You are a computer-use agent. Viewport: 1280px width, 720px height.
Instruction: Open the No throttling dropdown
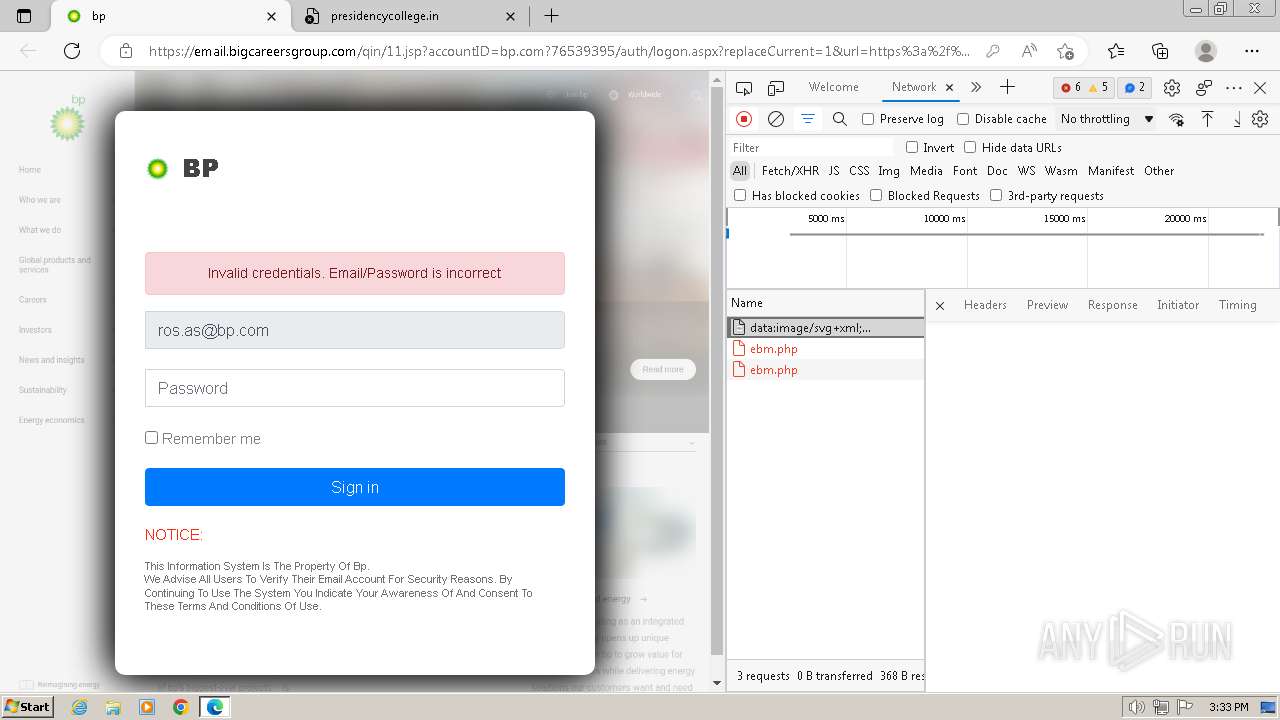[1107, 119]
